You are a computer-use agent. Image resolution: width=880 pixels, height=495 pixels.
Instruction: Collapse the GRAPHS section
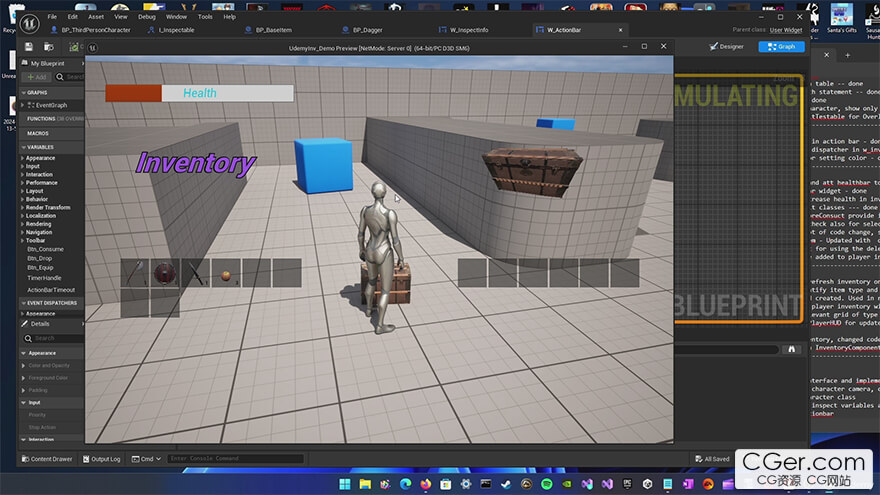pos(24,93)
